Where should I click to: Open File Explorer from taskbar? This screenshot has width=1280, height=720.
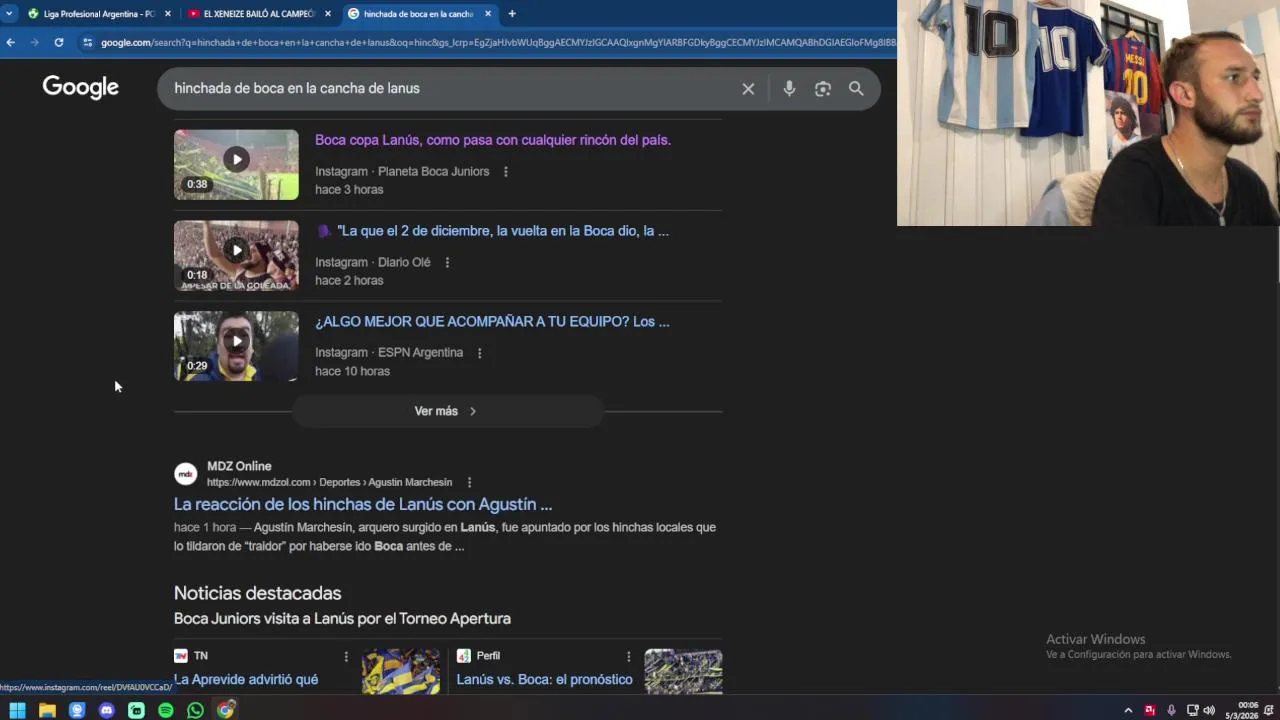coord(47,710)
